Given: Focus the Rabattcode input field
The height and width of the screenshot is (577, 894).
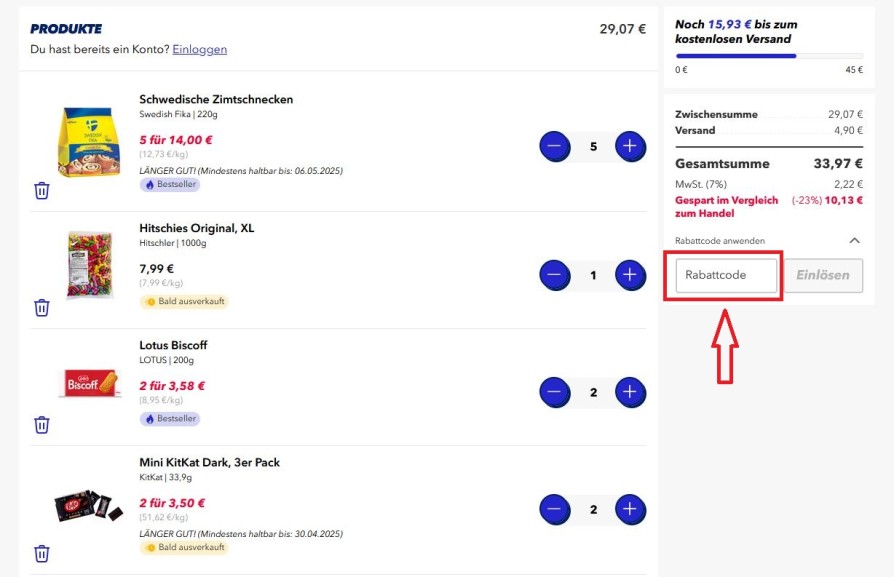Looking at the screenshot, I should tap(726, 275).
